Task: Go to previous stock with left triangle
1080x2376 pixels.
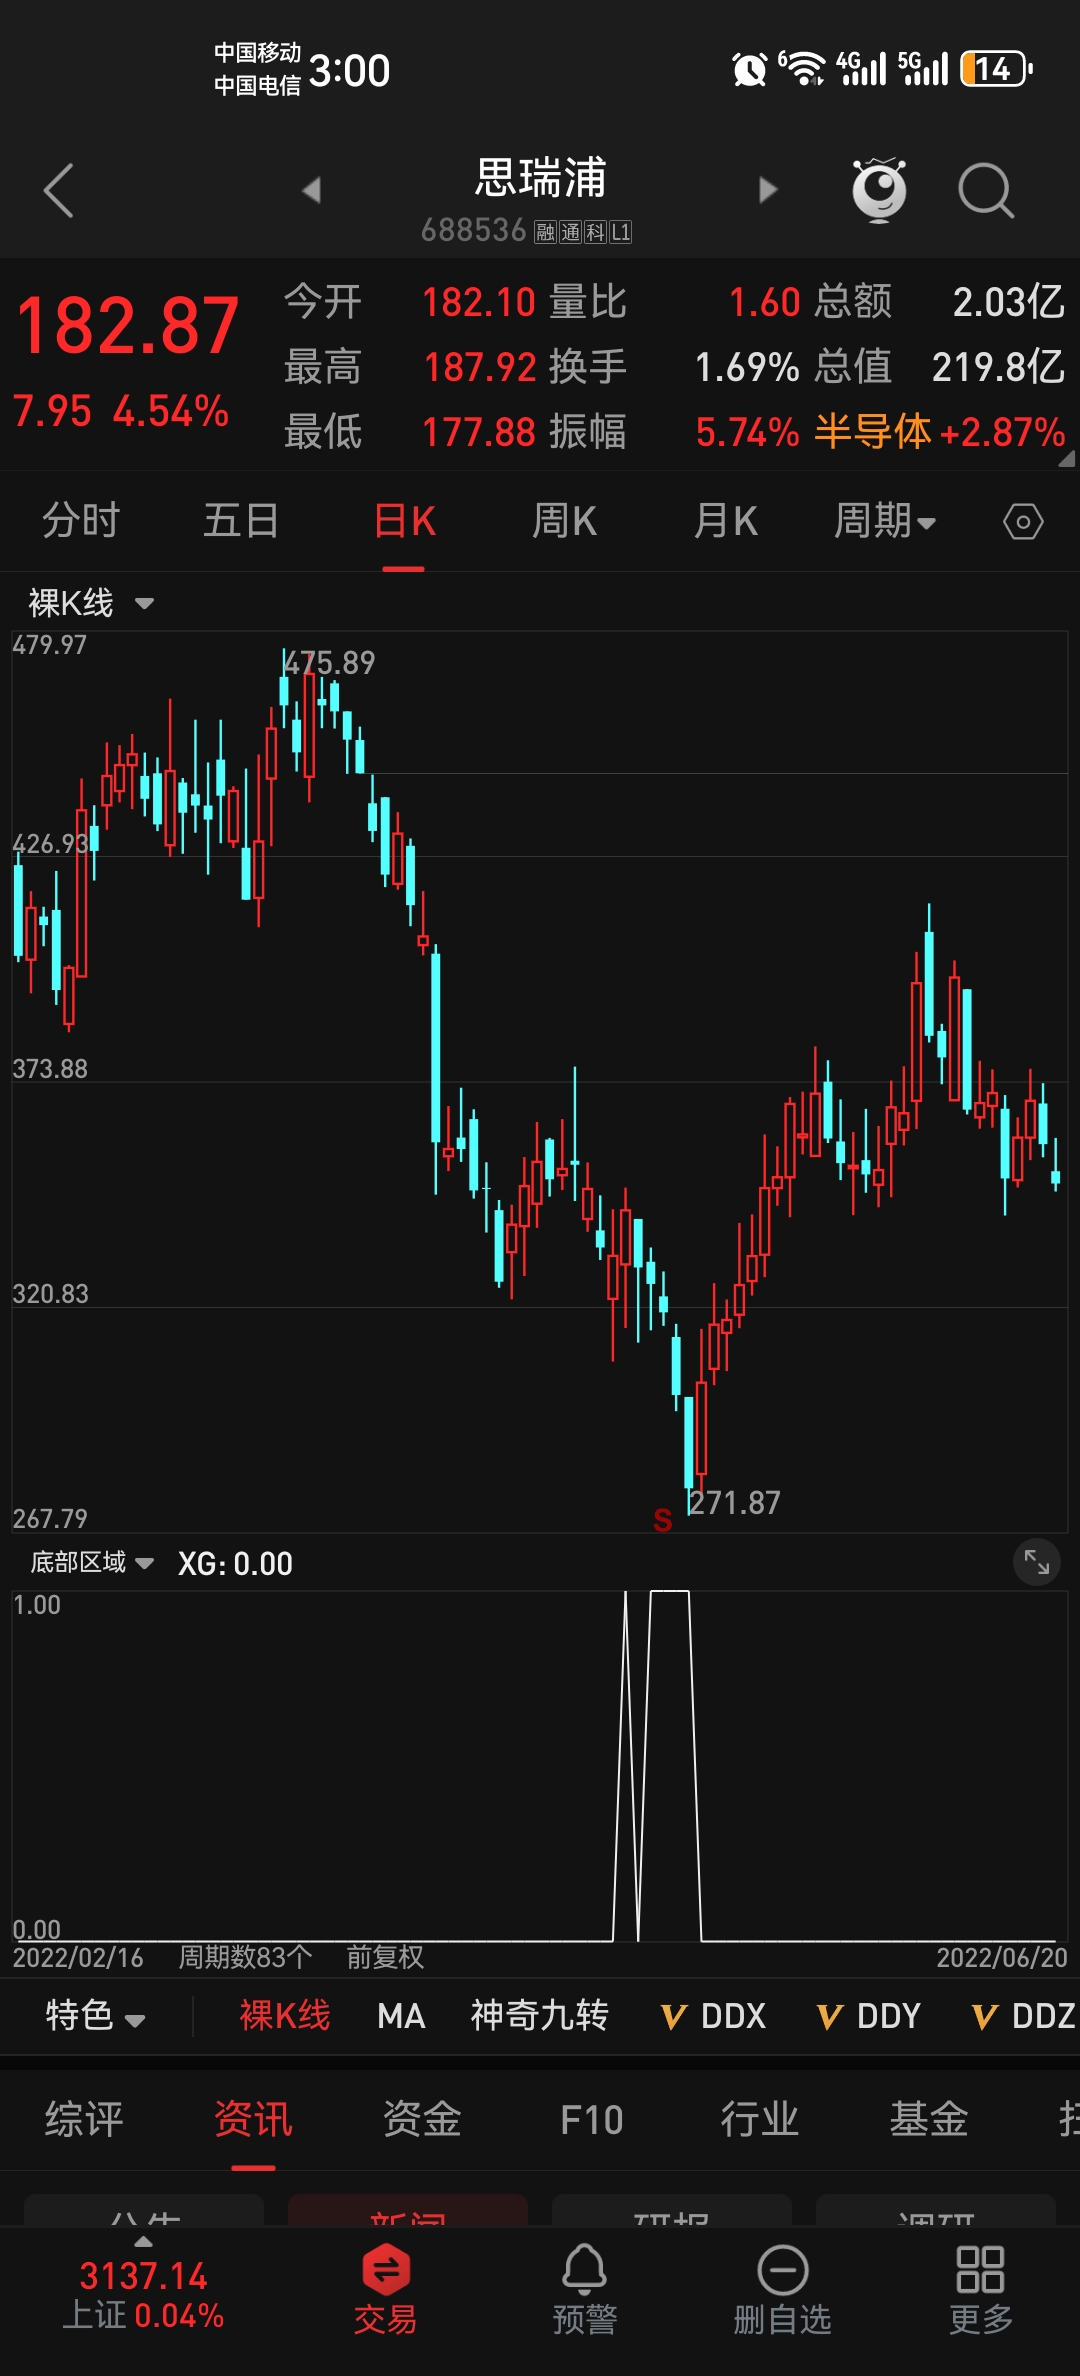Action: [312, 190]
